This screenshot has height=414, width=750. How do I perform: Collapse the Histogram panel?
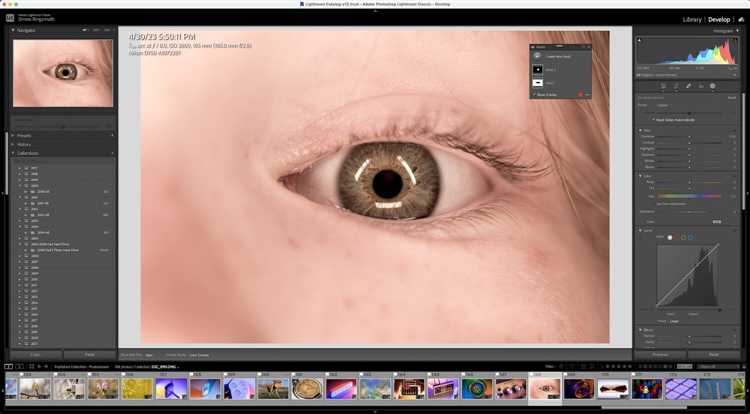[737, 31]
